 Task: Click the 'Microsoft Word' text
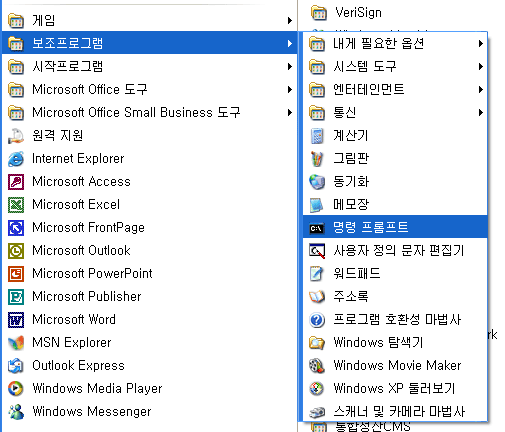74,320
